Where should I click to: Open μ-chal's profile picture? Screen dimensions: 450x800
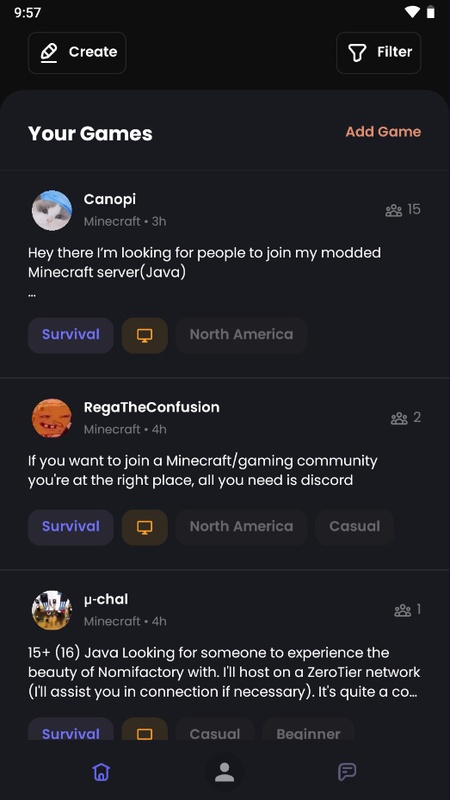tap(52, 610)
